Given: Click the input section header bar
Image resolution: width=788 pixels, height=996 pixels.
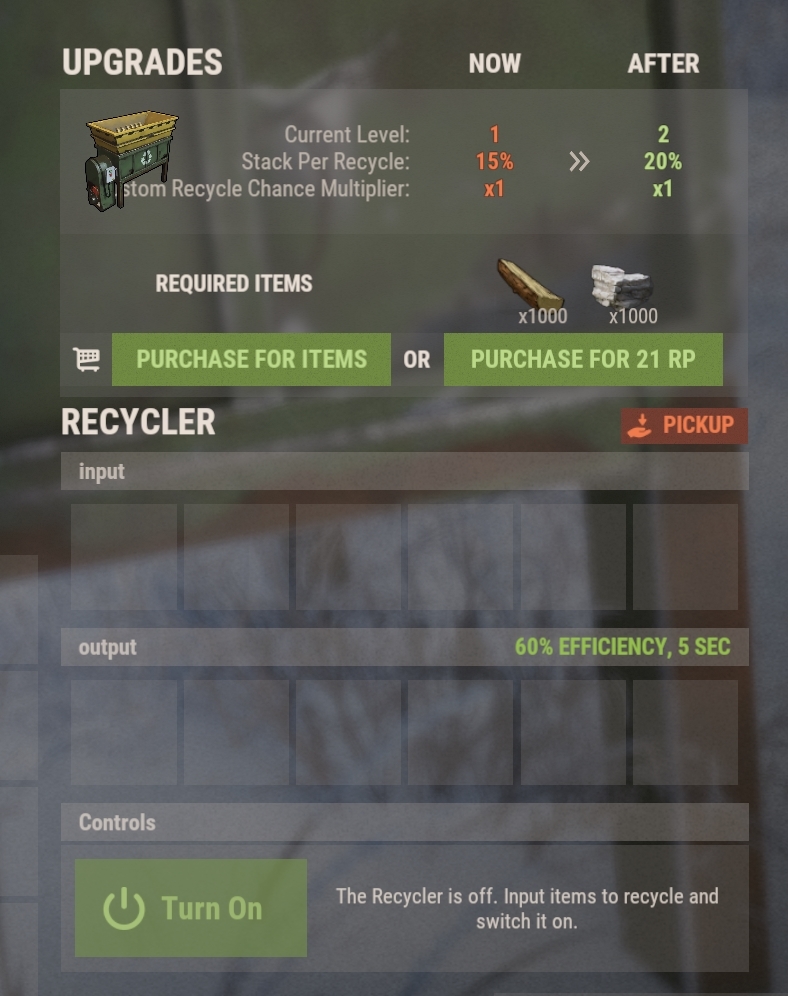Looking at the screenshot, I should [404, 471].
